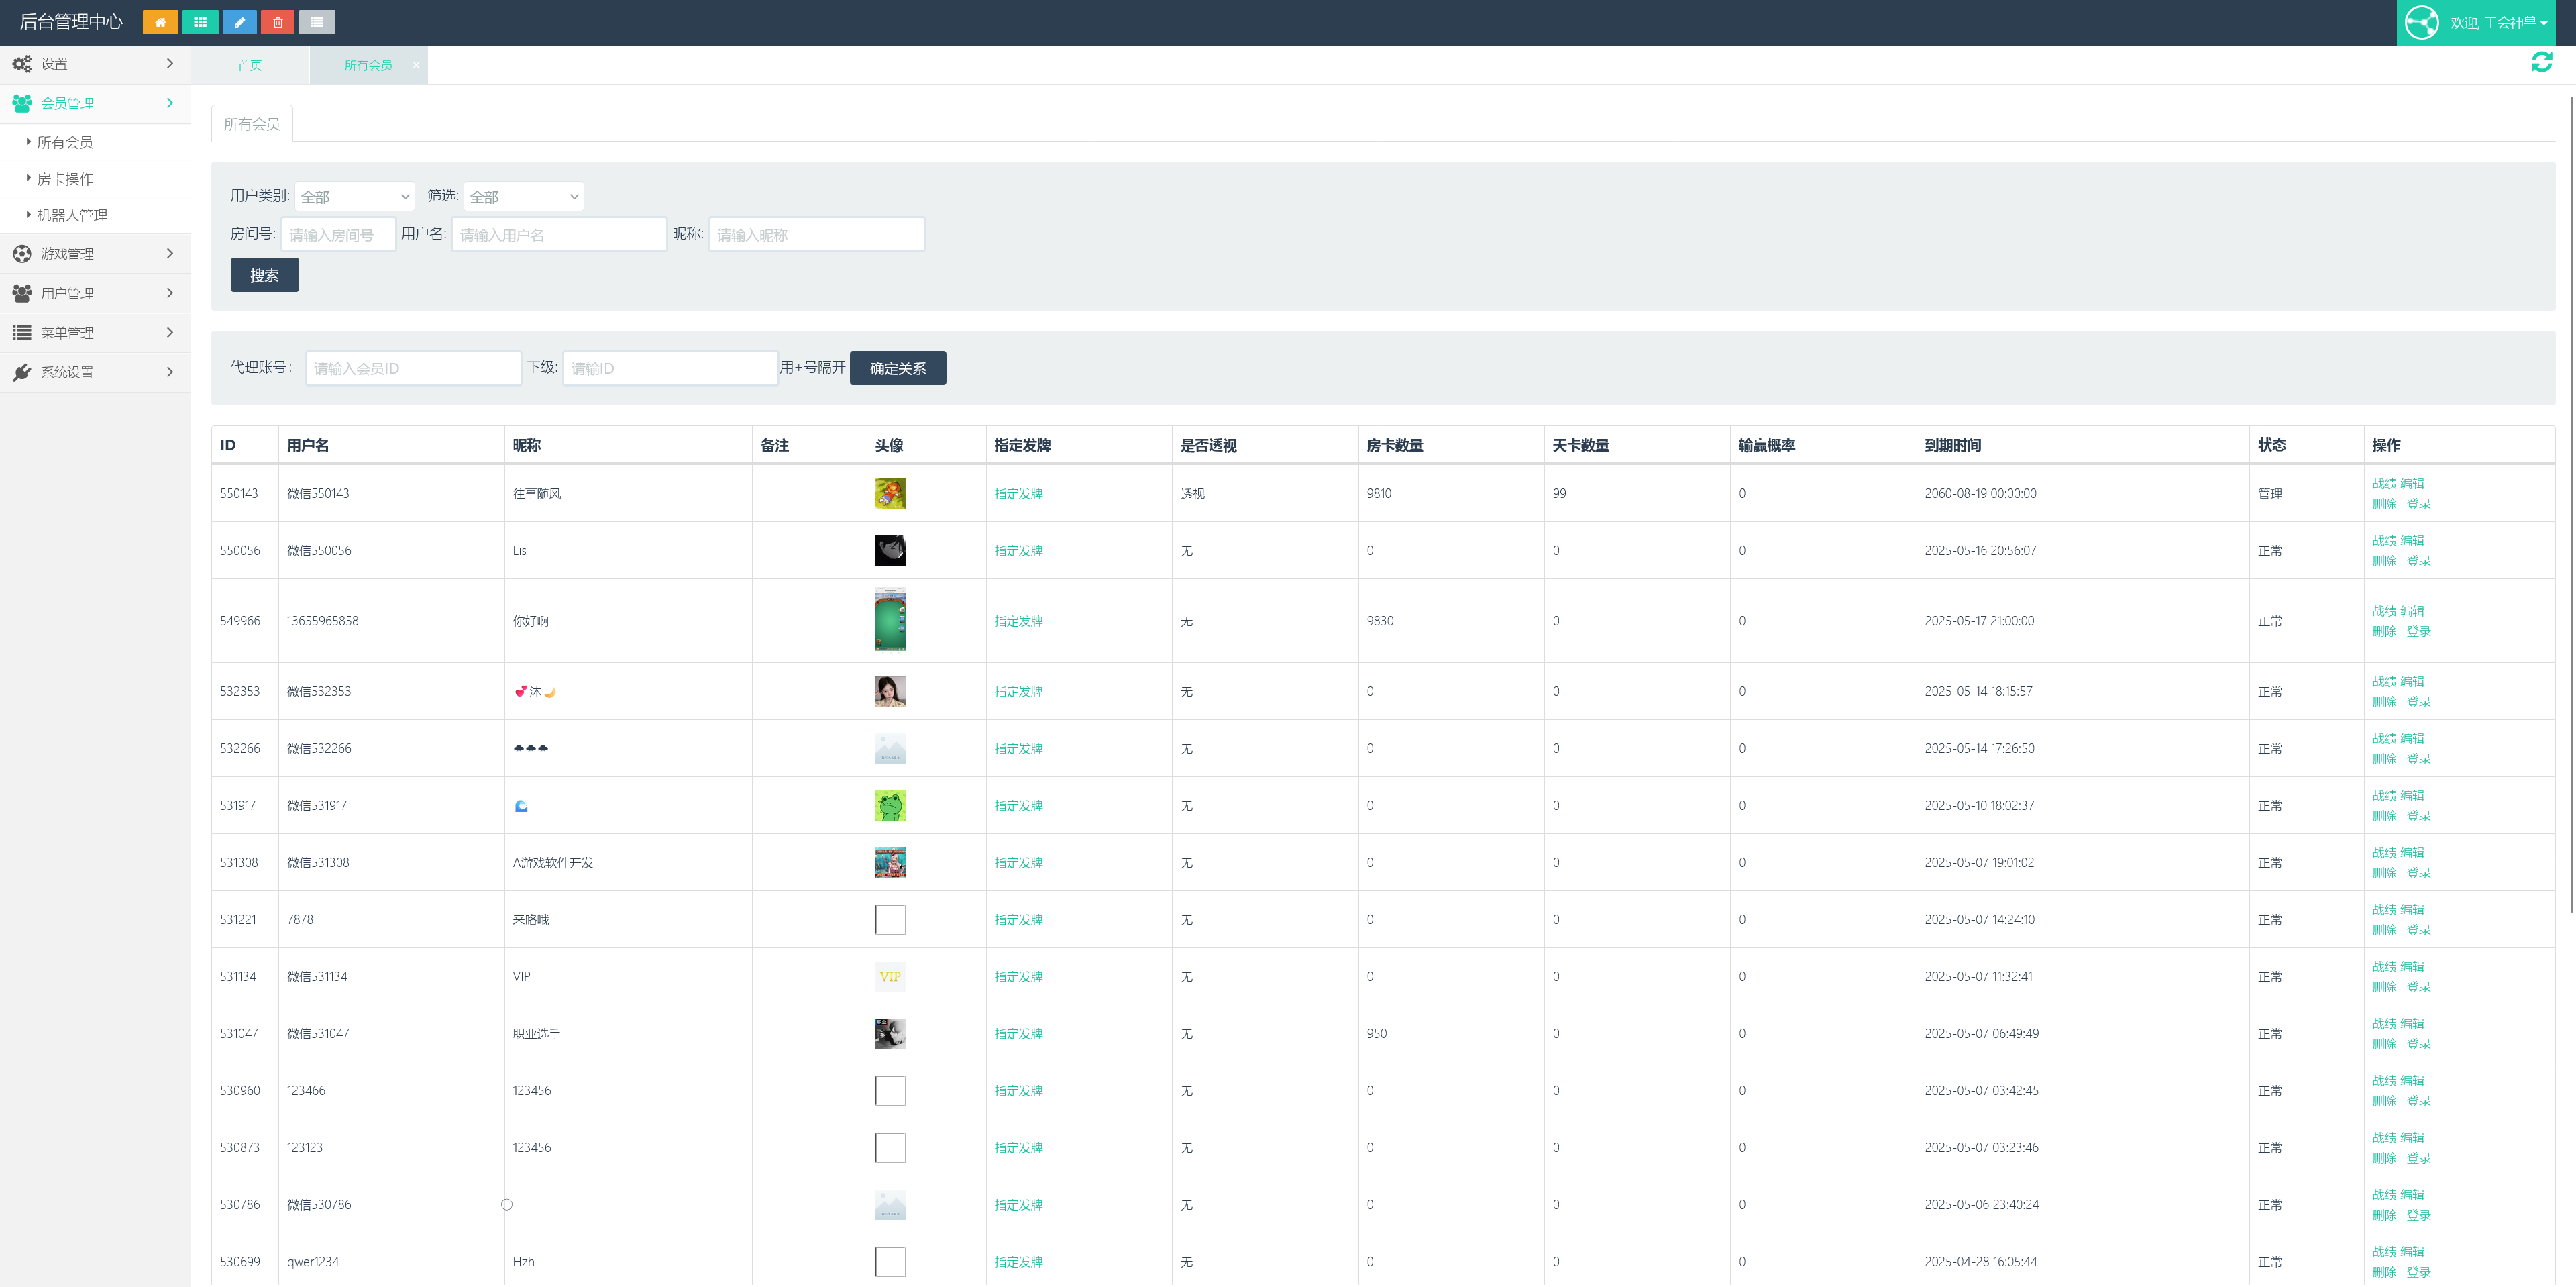Close the 所有会员 tab
Image resolution: width=2576 pixels, height=1287 pixels.
pos(417,65)
